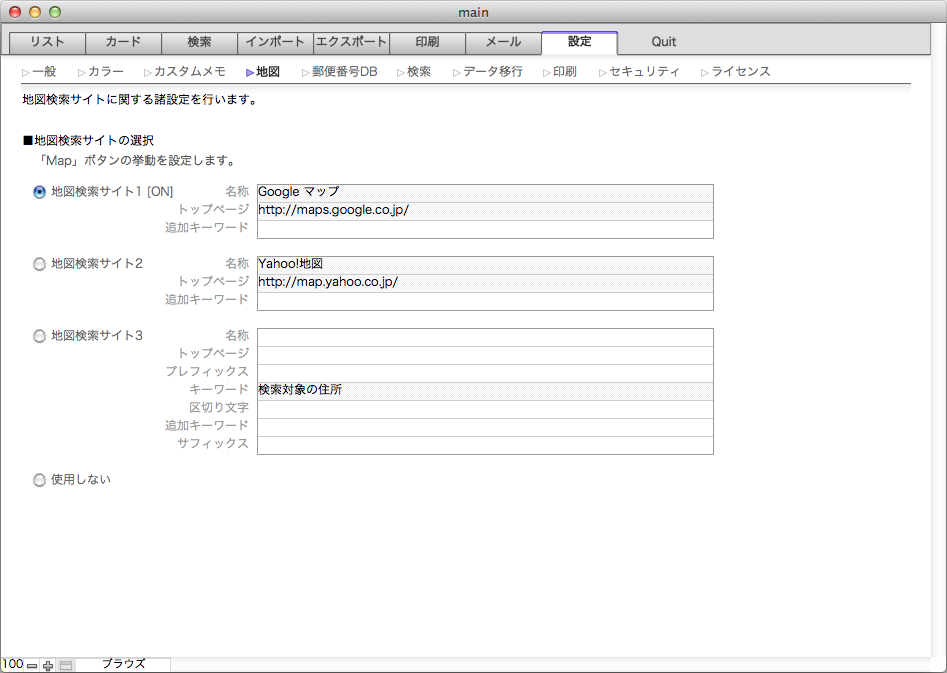Click the Google マップ name field
The width and height of the screenshot is (947, 673).
coord(484,192)
